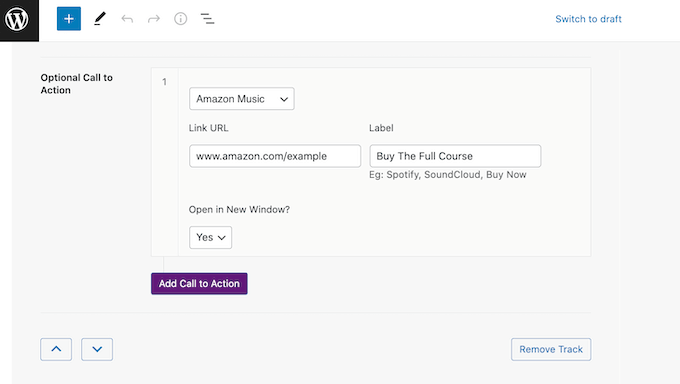This screenshot has height=384, width=680.
Task: Click the Remove Track button
Action: [551, 349]
